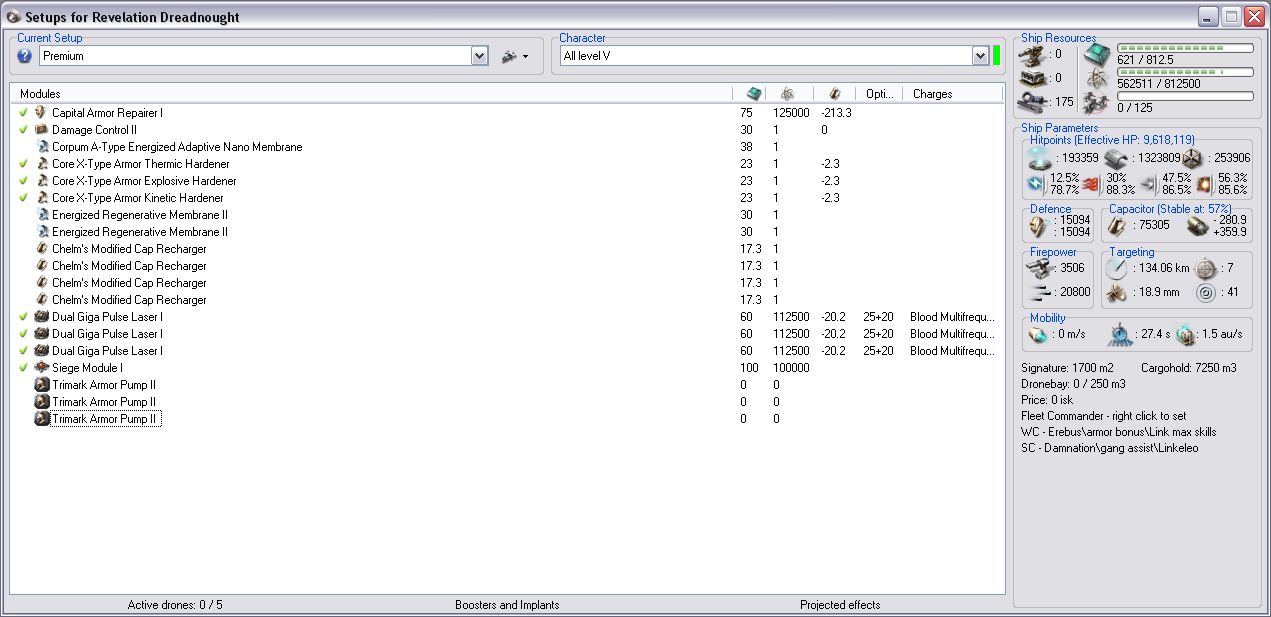Toggle the active checkmark for Capital Armor Repairer I
This screenshot has width=1271, height=617.
tap(23, 113)
